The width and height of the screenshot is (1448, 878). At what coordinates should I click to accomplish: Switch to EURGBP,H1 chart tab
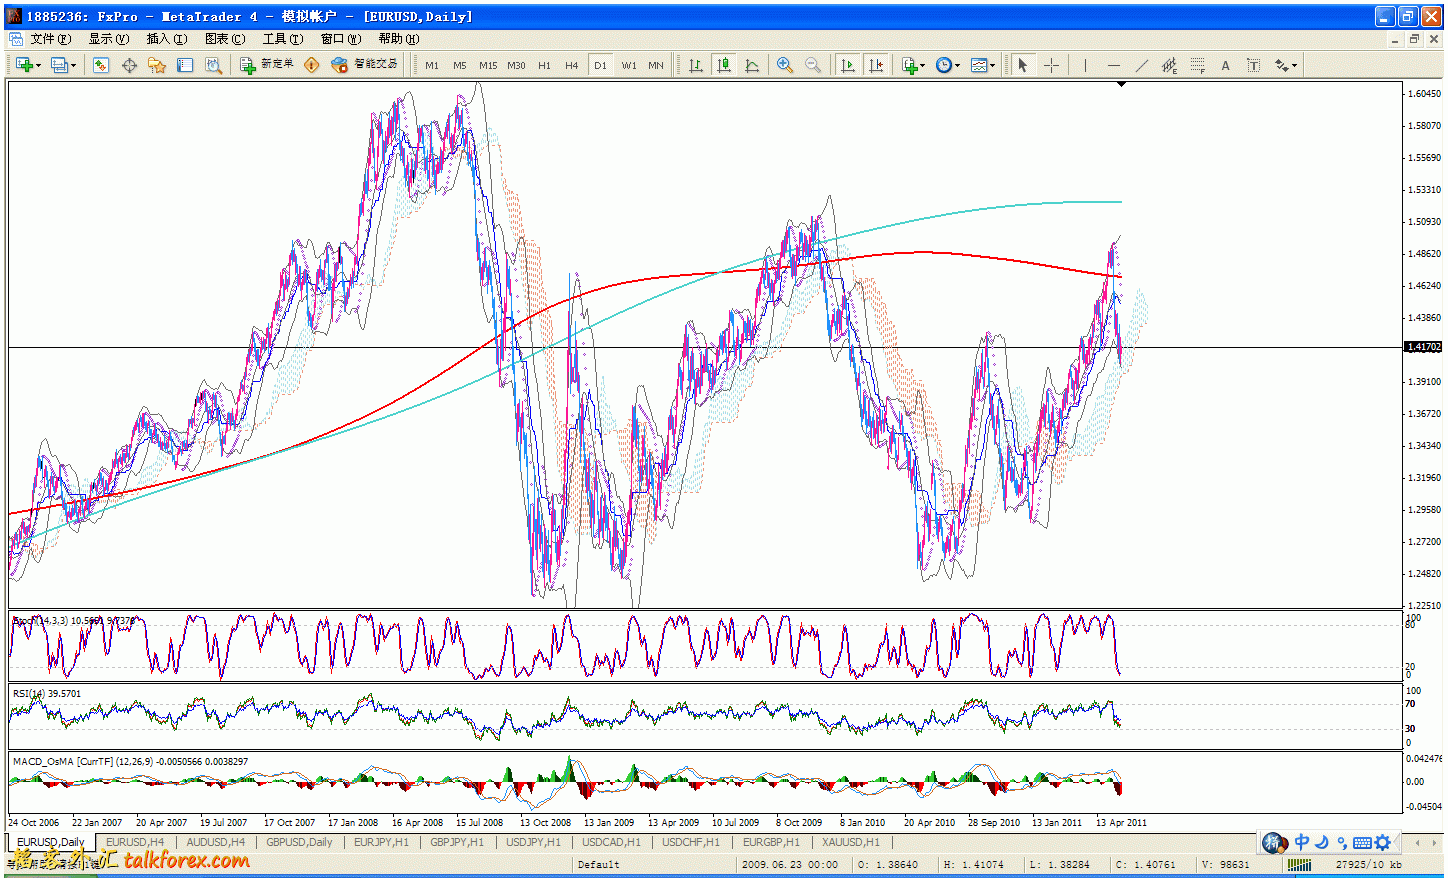pyautogui.click(x=771, y=842)
